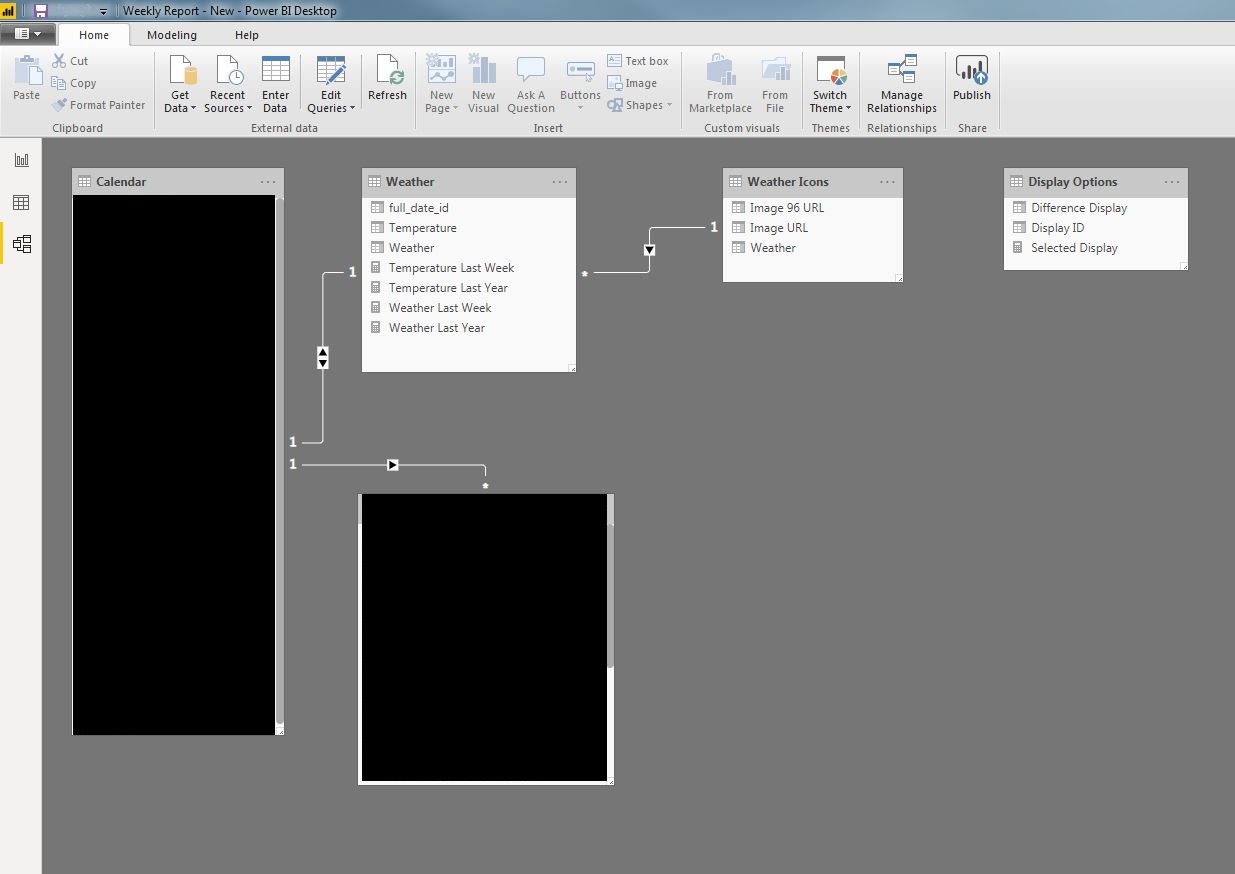This screenshot has width=1235, height=874.
Task: Select Weather to Weather Icons relationship arrow
Action: tap(650, 249)
